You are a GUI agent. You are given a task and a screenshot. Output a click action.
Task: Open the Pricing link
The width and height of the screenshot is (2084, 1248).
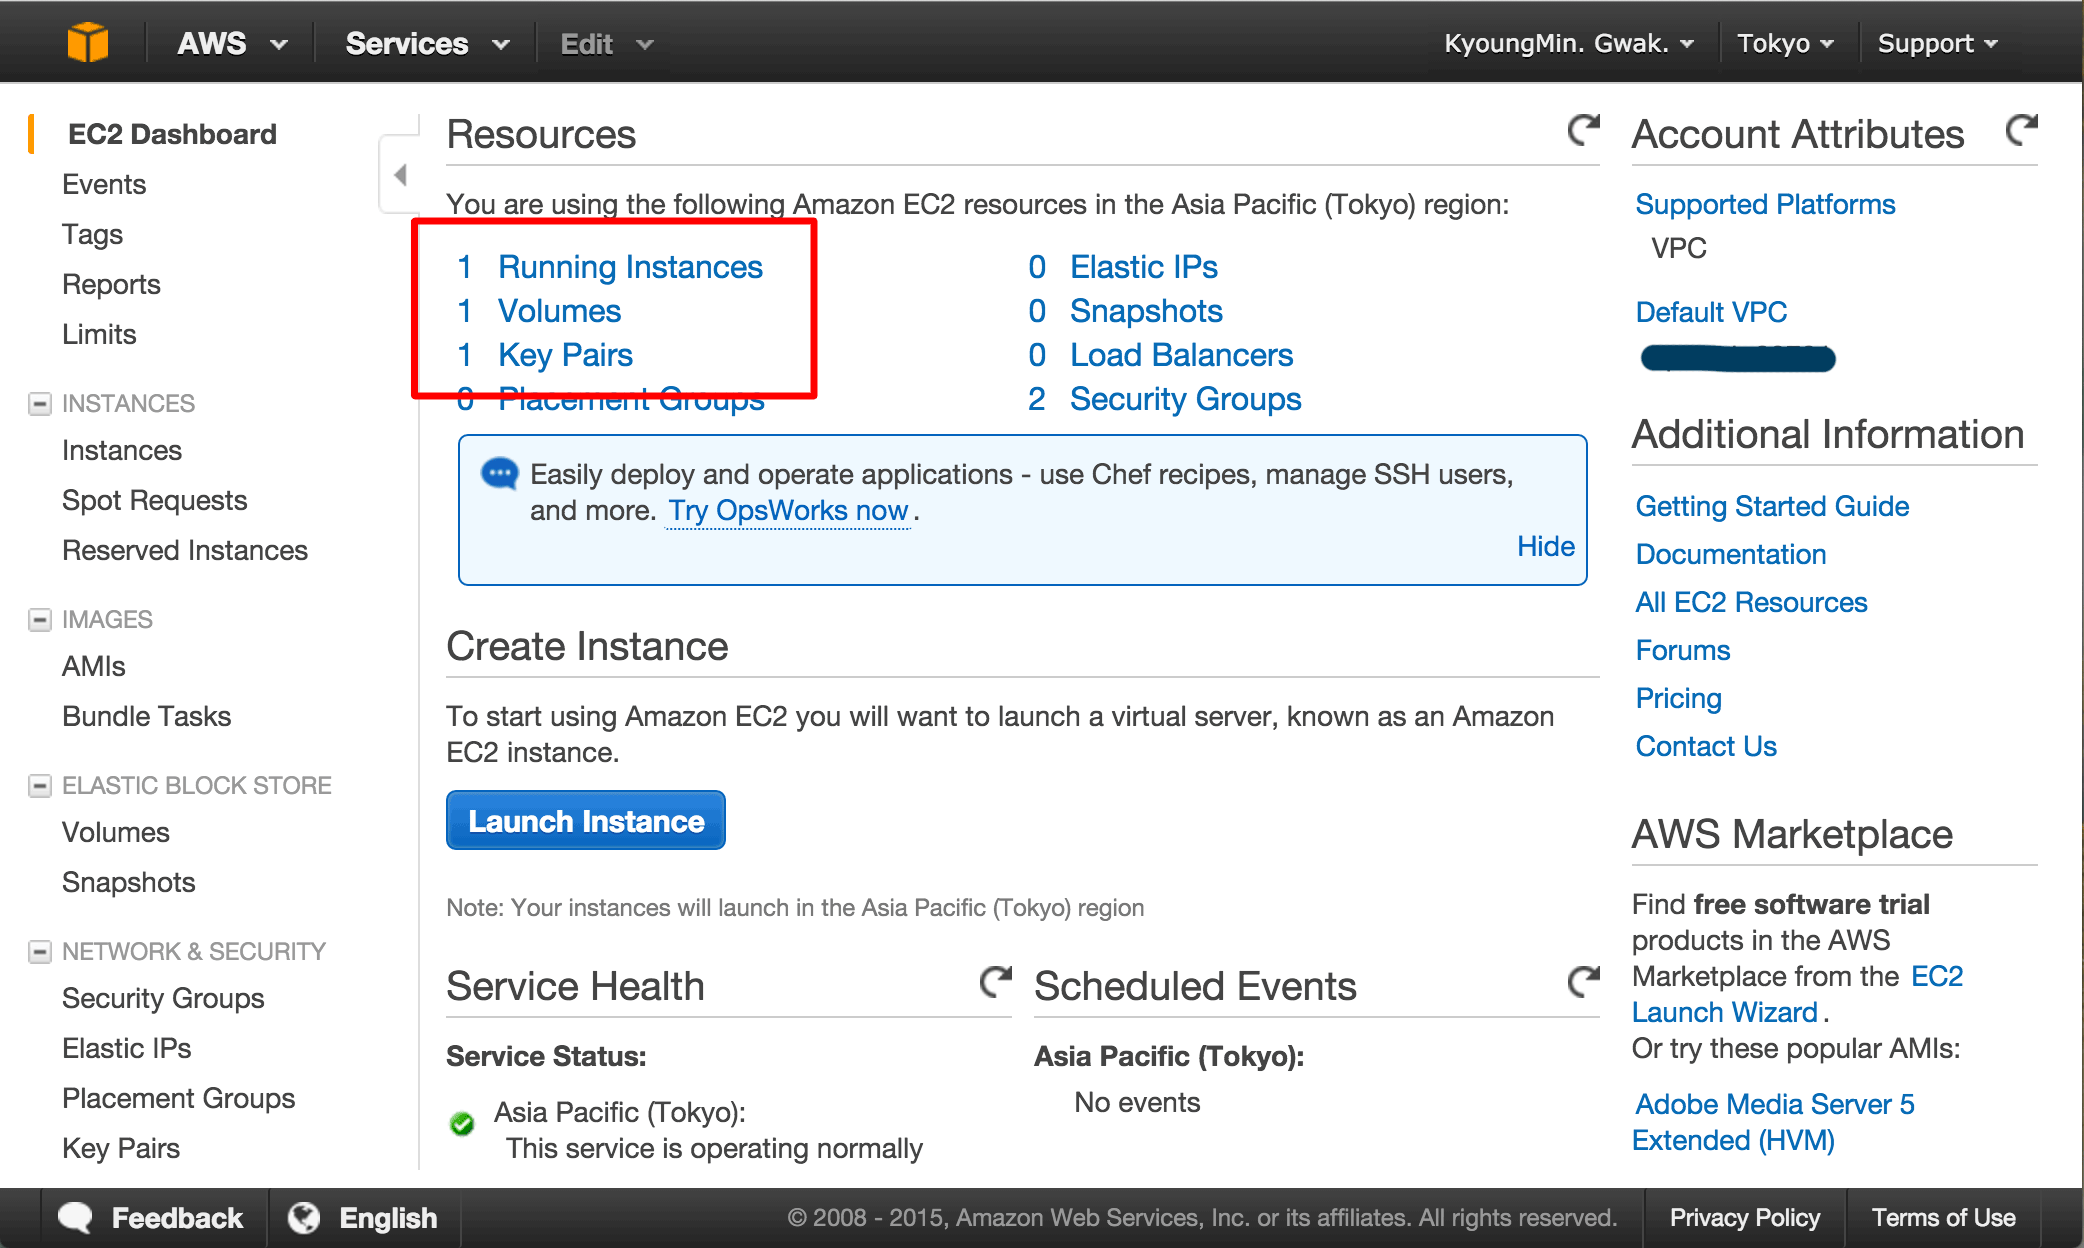1678,698
